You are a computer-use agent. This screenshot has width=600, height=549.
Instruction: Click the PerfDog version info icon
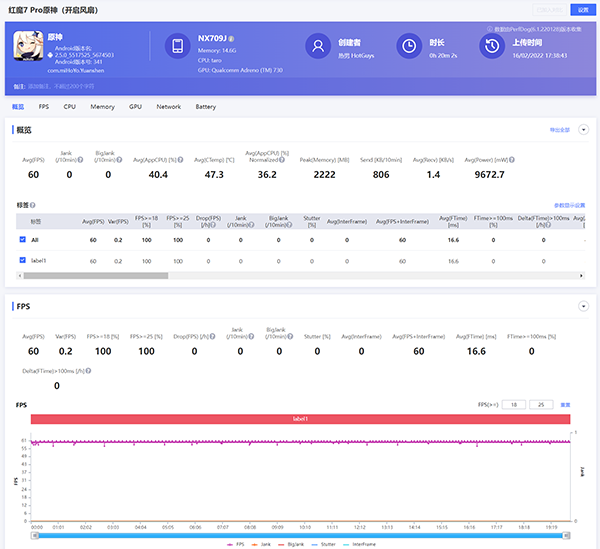click(489, 29)
